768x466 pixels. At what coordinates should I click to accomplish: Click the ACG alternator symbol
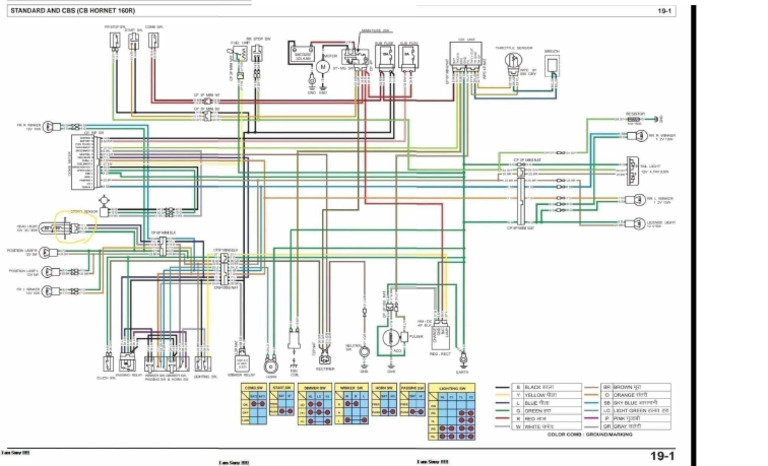pos(391,339)
